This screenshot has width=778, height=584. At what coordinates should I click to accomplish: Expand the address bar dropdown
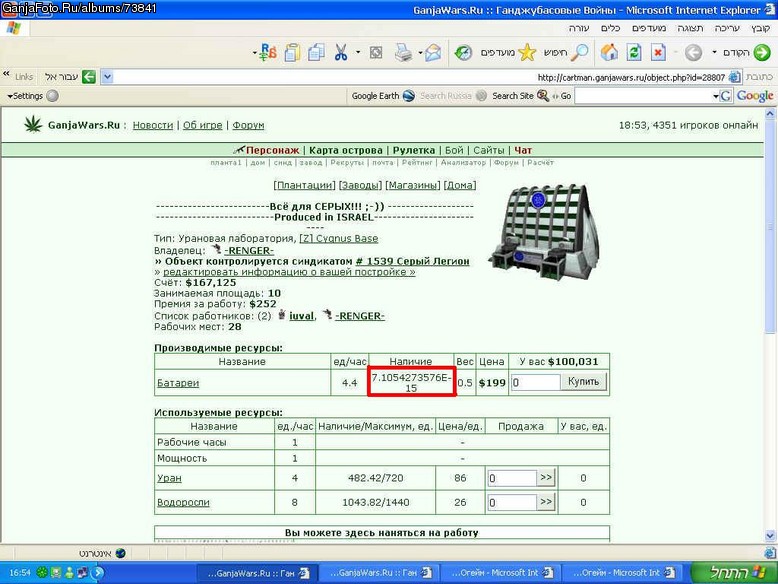(107, 77)
